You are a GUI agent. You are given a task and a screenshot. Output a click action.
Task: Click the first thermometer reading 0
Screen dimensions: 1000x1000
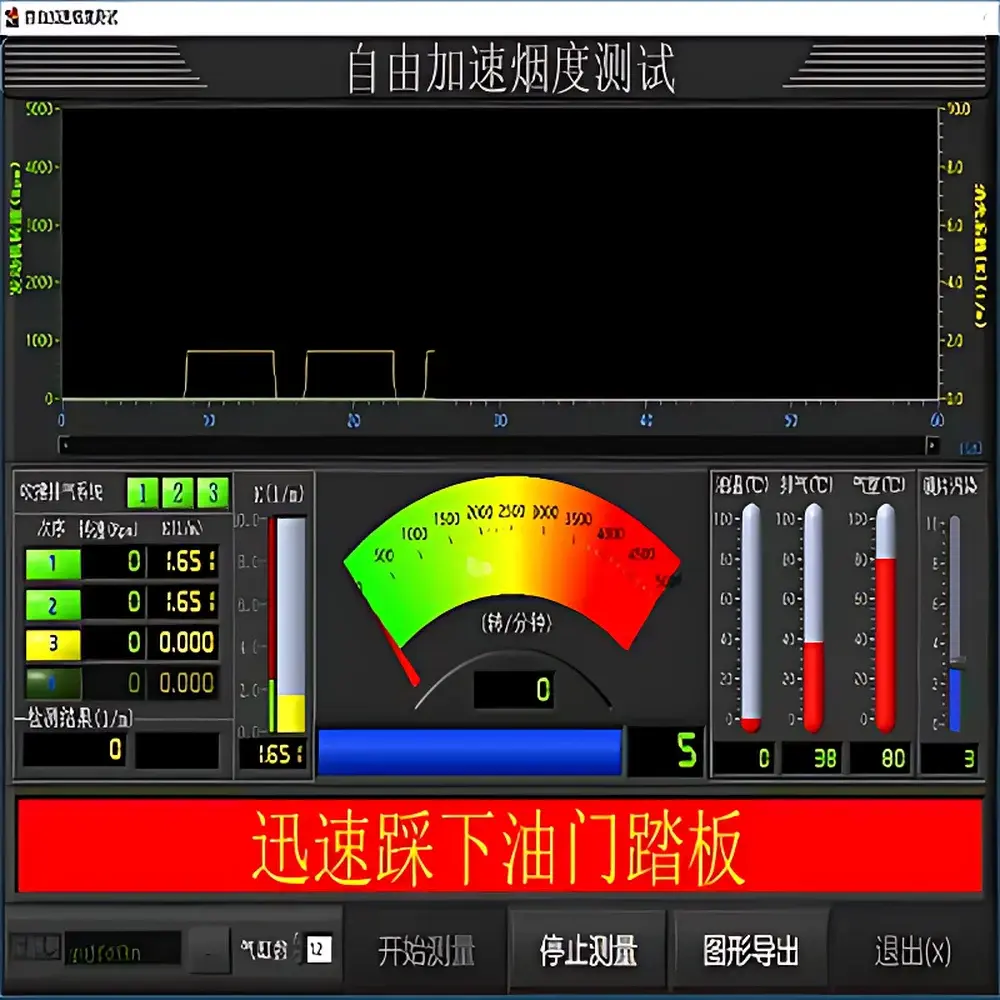coord(751,617)
